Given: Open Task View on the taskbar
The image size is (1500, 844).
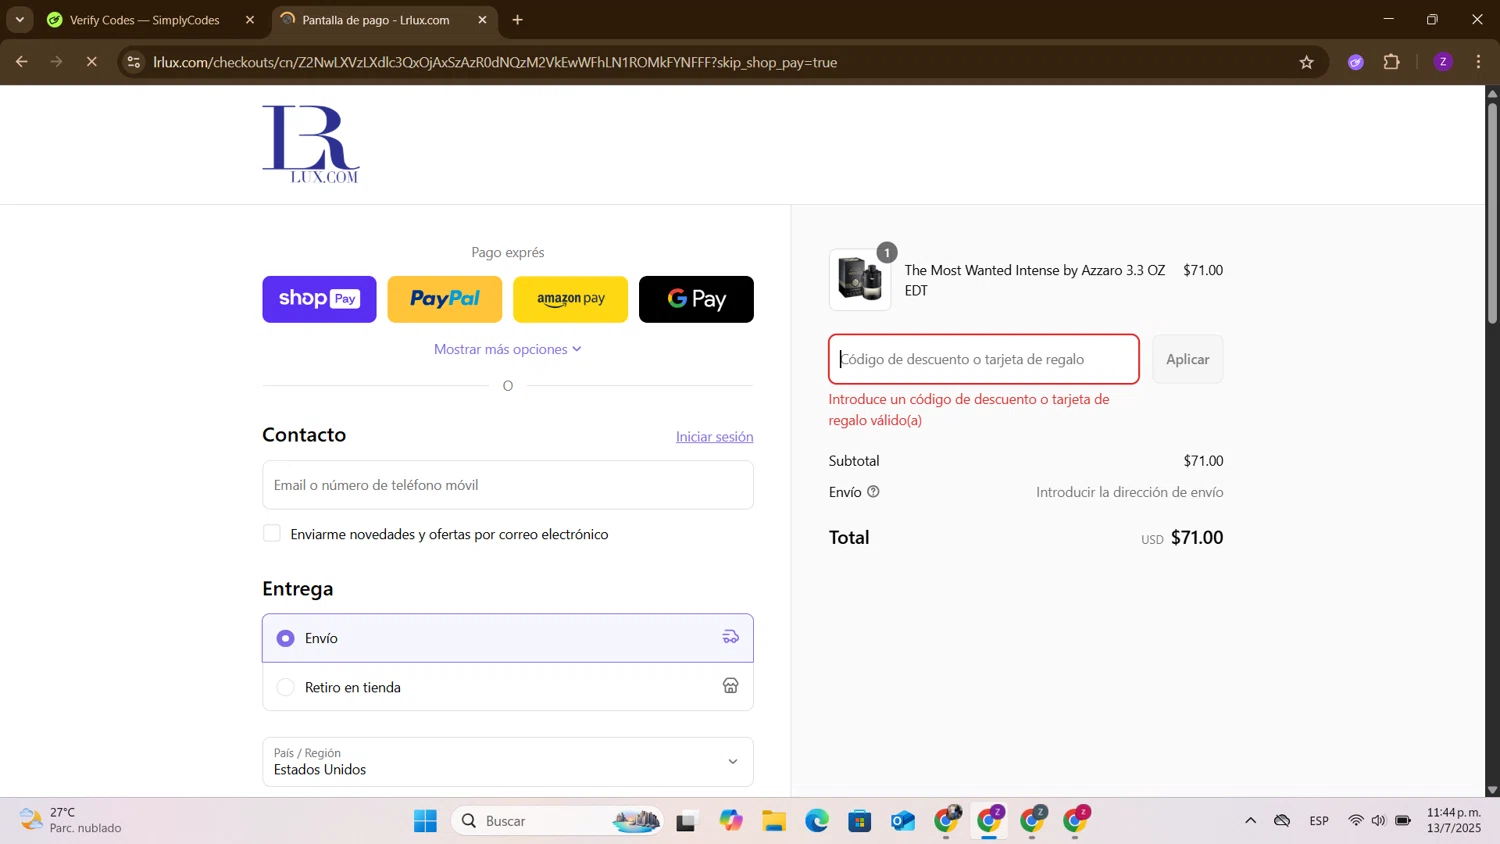Looking at the screenshot, I should (x=686, y=821).
